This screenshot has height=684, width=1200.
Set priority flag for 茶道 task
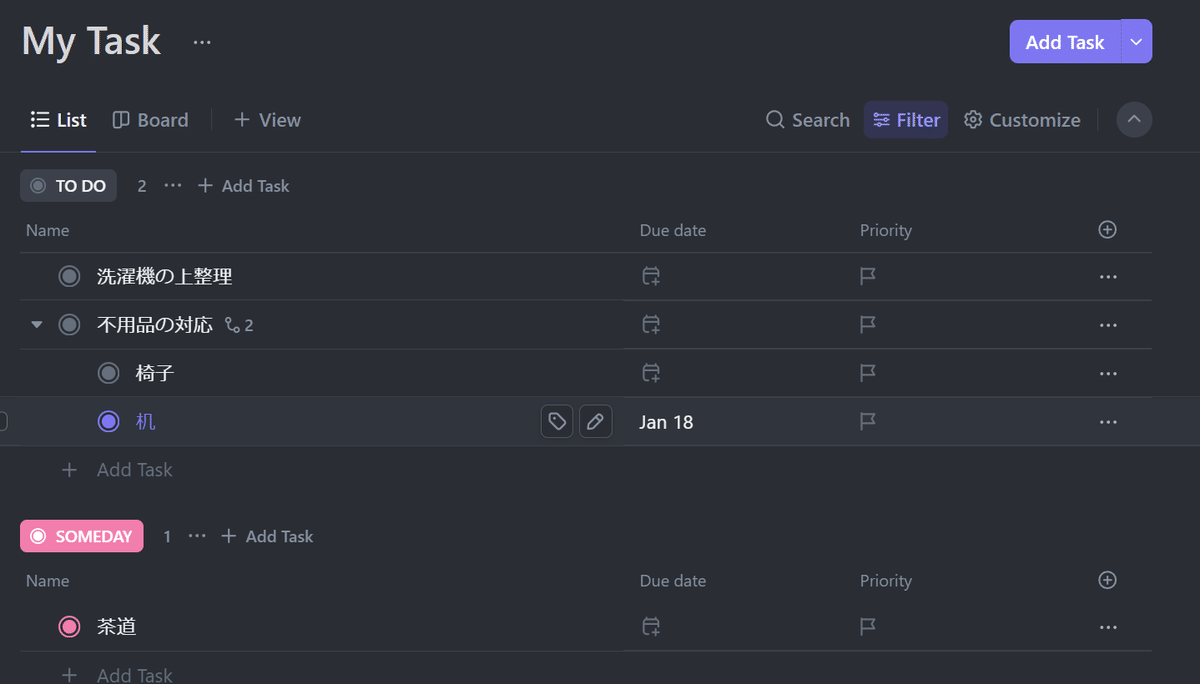click(x=868, y=627)
